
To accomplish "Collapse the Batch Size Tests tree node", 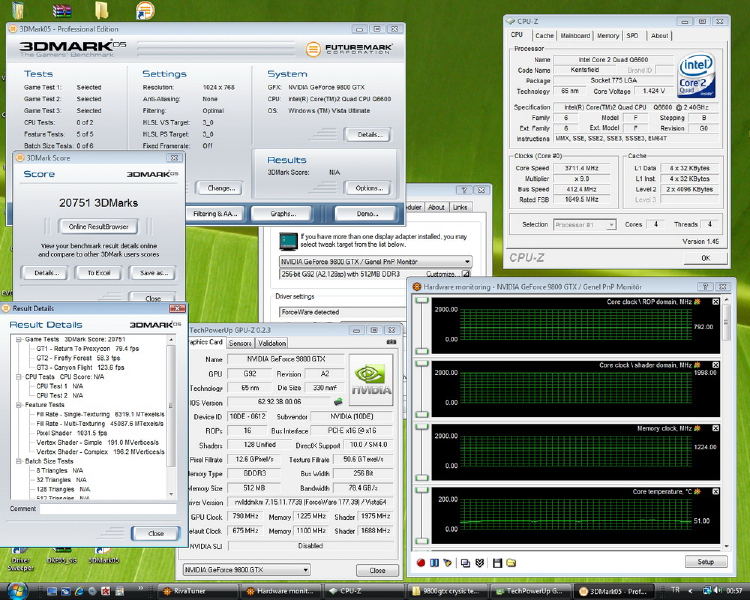I will (x=19, y=461).
